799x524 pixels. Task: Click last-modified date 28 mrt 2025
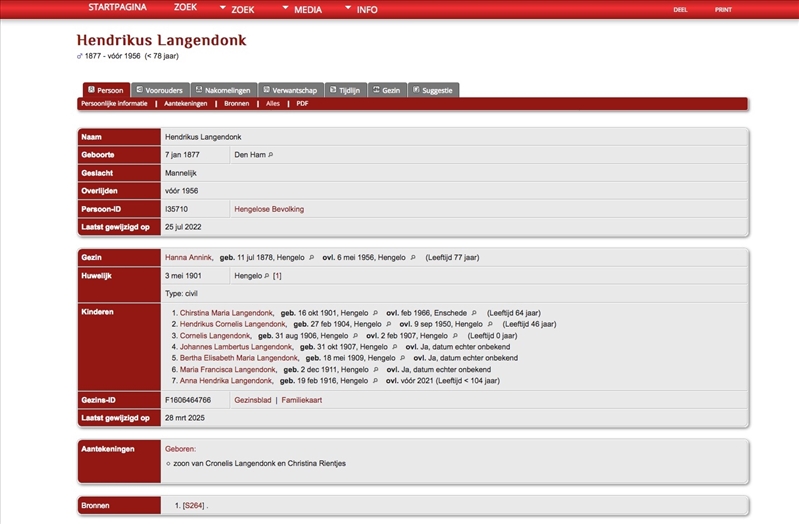click(x=185, y=418)
